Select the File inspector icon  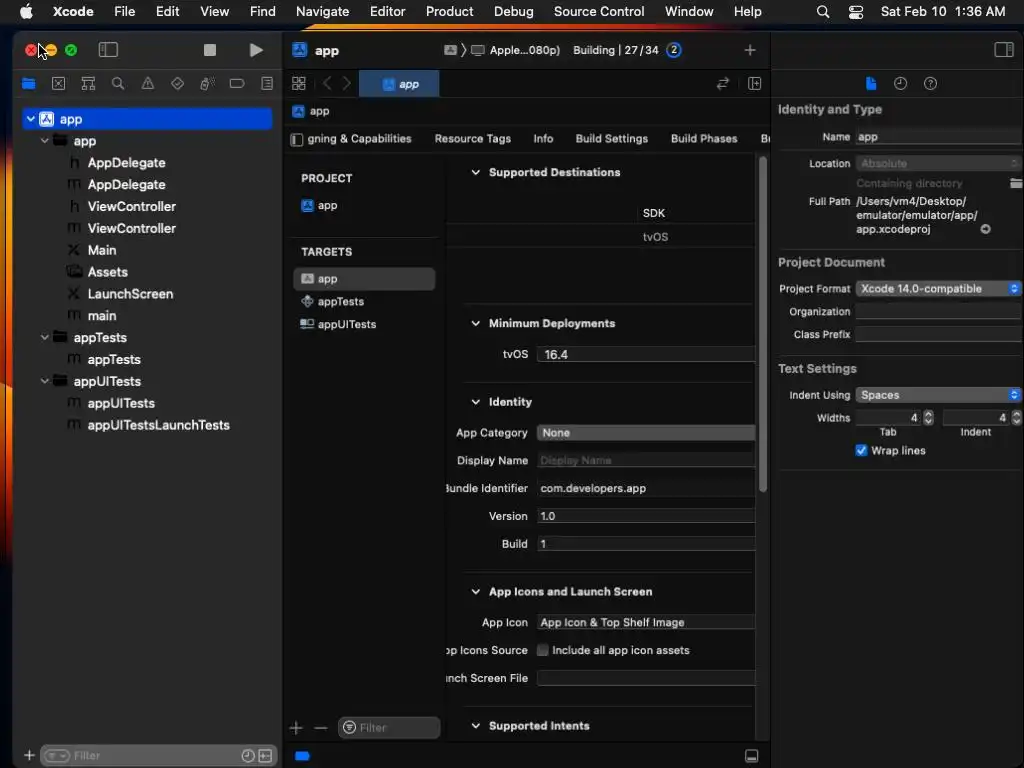[x=871, y=84]
